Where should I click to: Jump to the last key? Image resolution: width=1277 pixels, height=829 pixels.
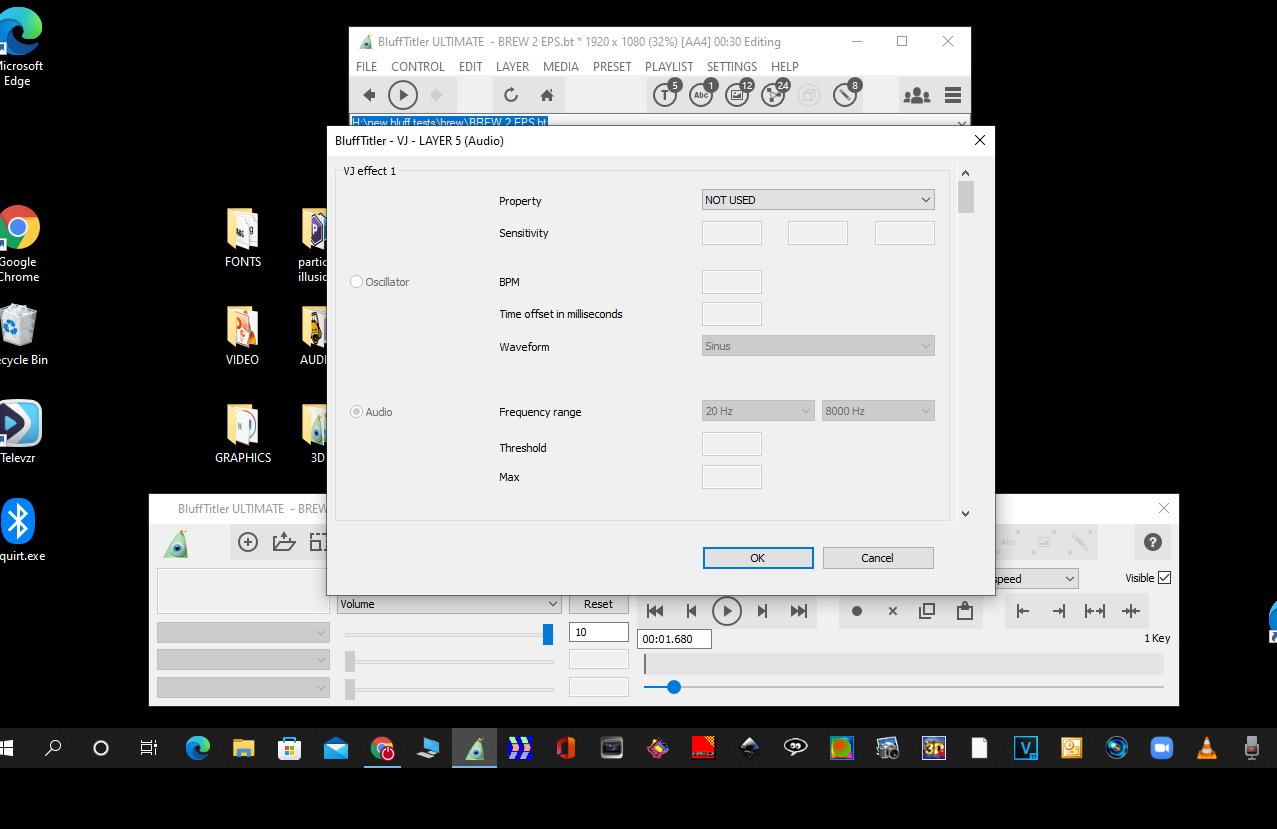pos(799,611)
